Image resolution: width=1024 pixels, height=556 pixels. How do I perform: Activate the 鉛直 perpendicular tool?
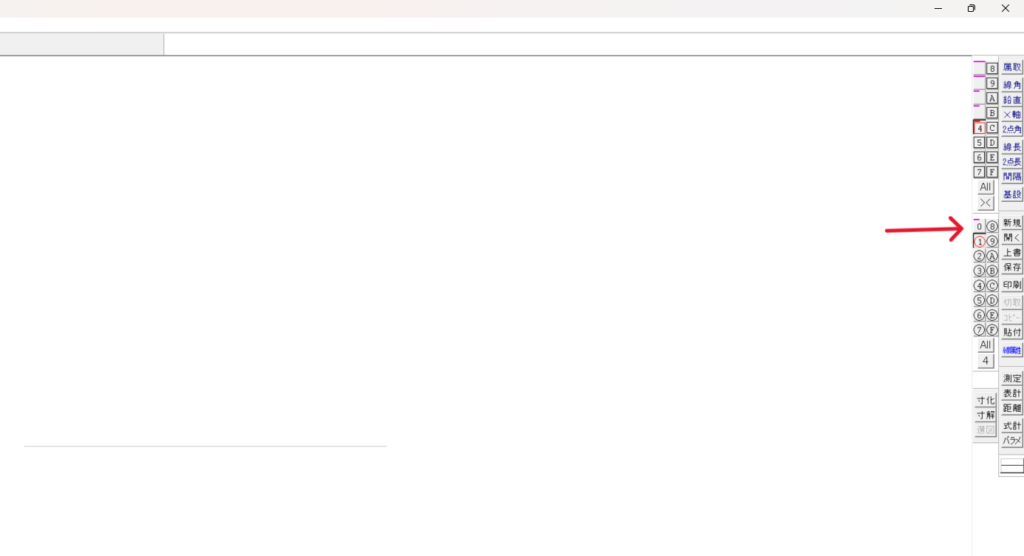coord(1012,100)
